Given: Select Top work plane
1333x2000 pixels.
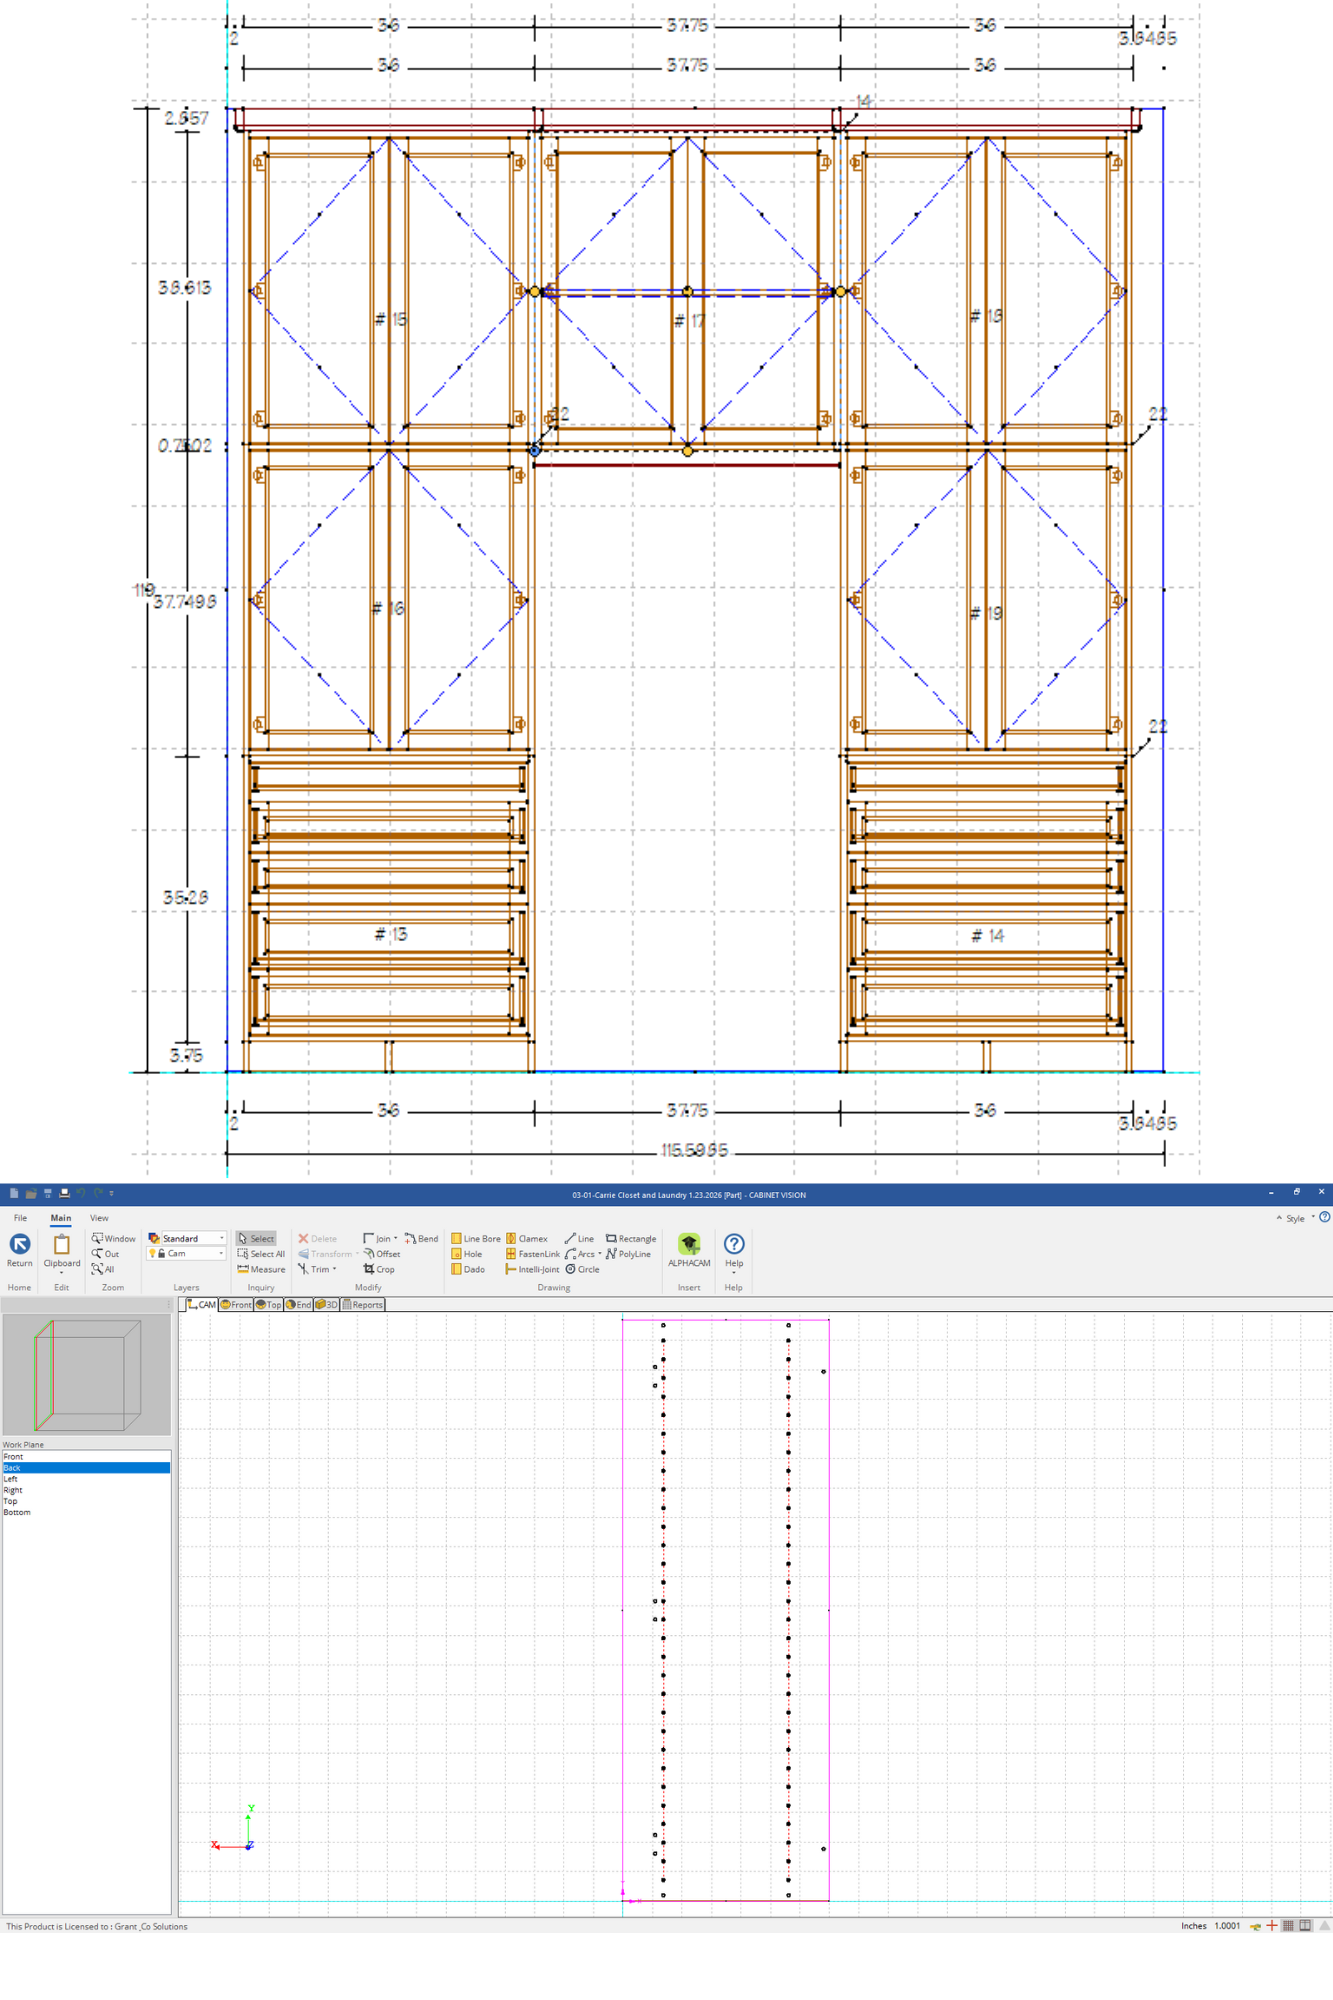Looking at the screenshot, I should 86,1501.
